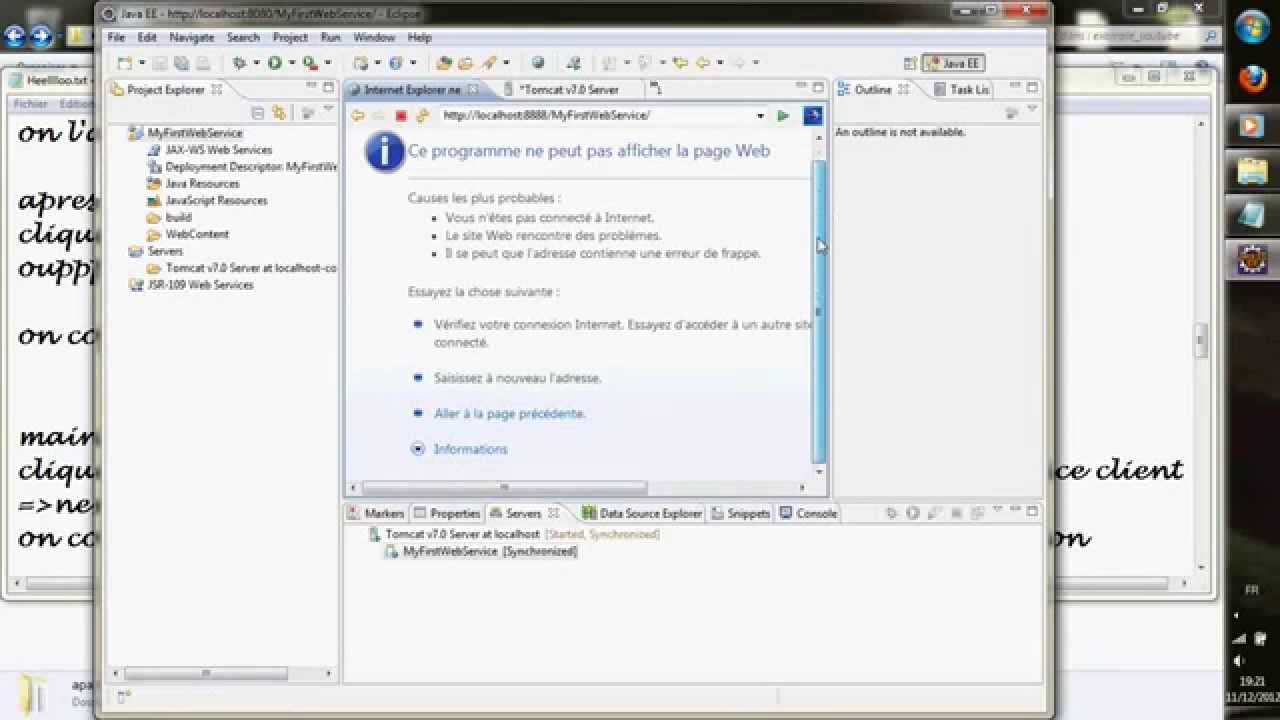Select the Java EE perspective button

coord(954,63)
